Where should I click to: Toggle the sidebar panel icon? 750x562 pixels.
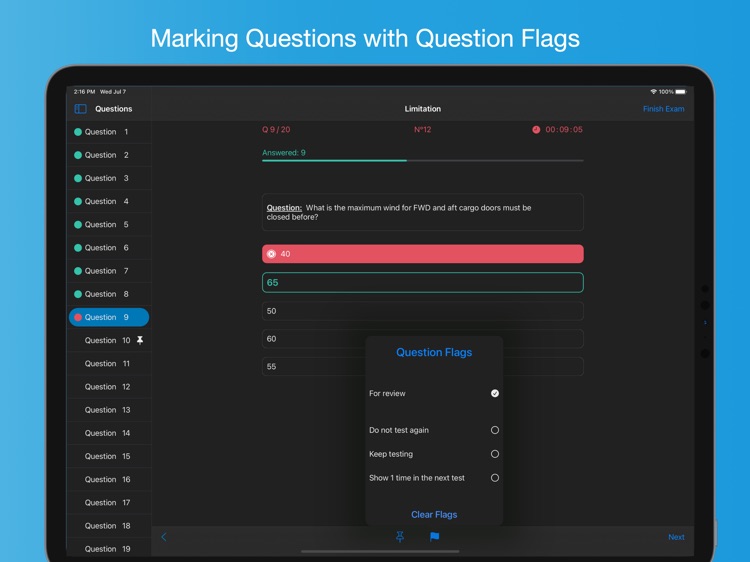point(80,109)
